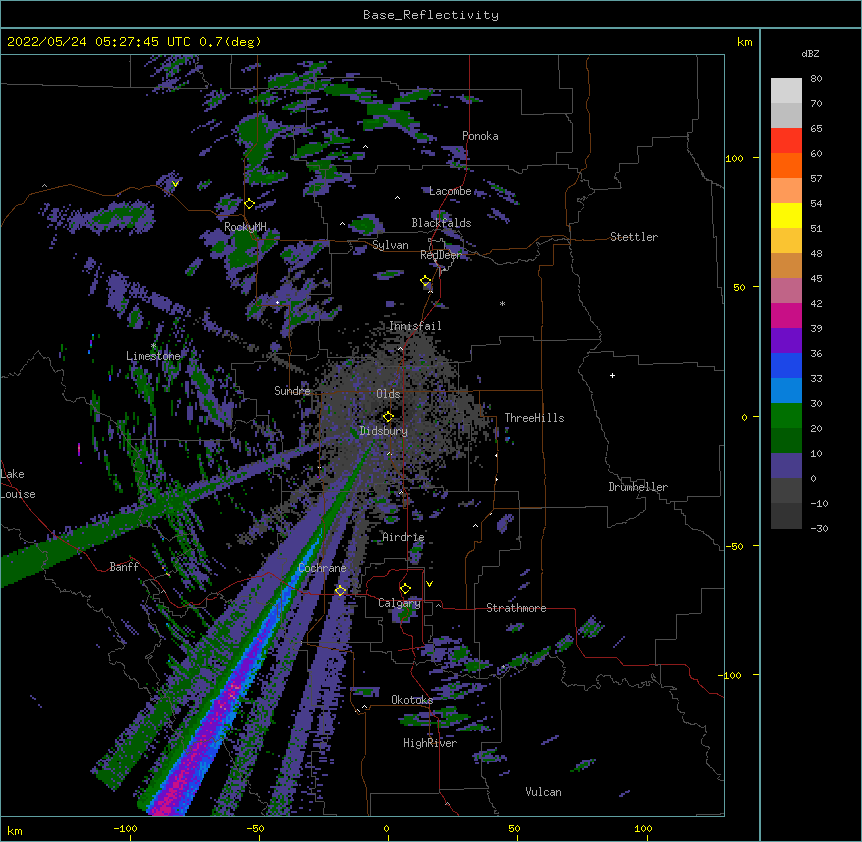This screenshot has height=842, width=862.
Task: Click the Airdrie city label
Action: click(x=404, y=537)
